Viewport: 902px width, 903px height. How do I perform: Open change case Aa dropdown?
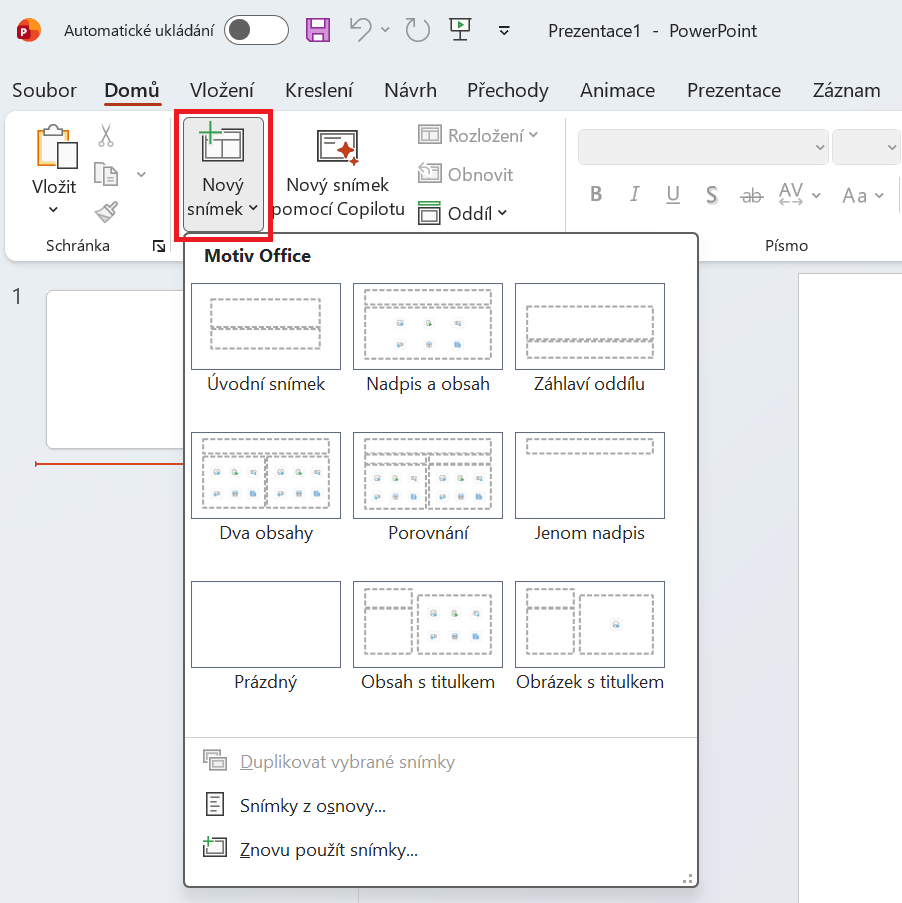[863, 196]
